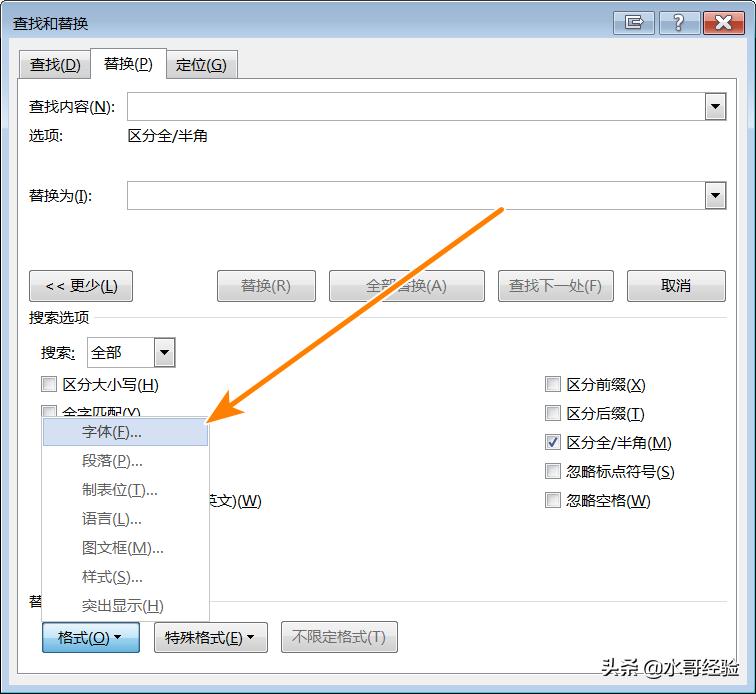This screenshot has width=756, height=694.
Task: Enable the 区分大小写(H) checkbox
Action: coord(49,384)
